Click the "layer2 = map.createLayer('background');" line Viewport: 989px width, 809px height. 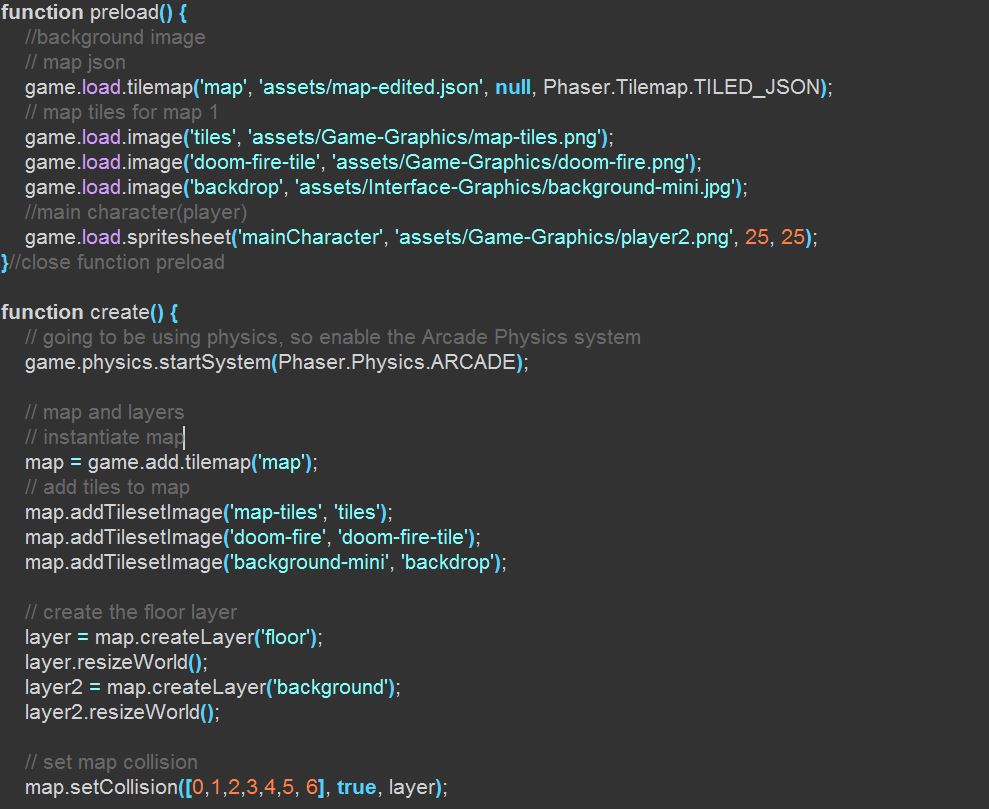pos(213,687)
